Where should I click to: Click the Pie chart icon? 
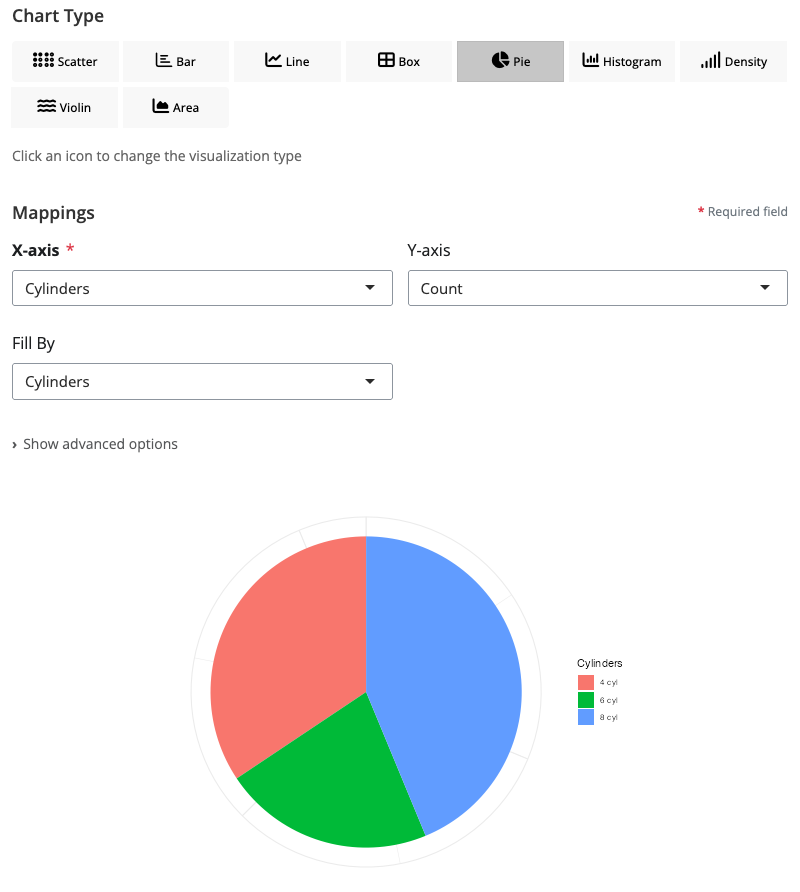point(510,61)
